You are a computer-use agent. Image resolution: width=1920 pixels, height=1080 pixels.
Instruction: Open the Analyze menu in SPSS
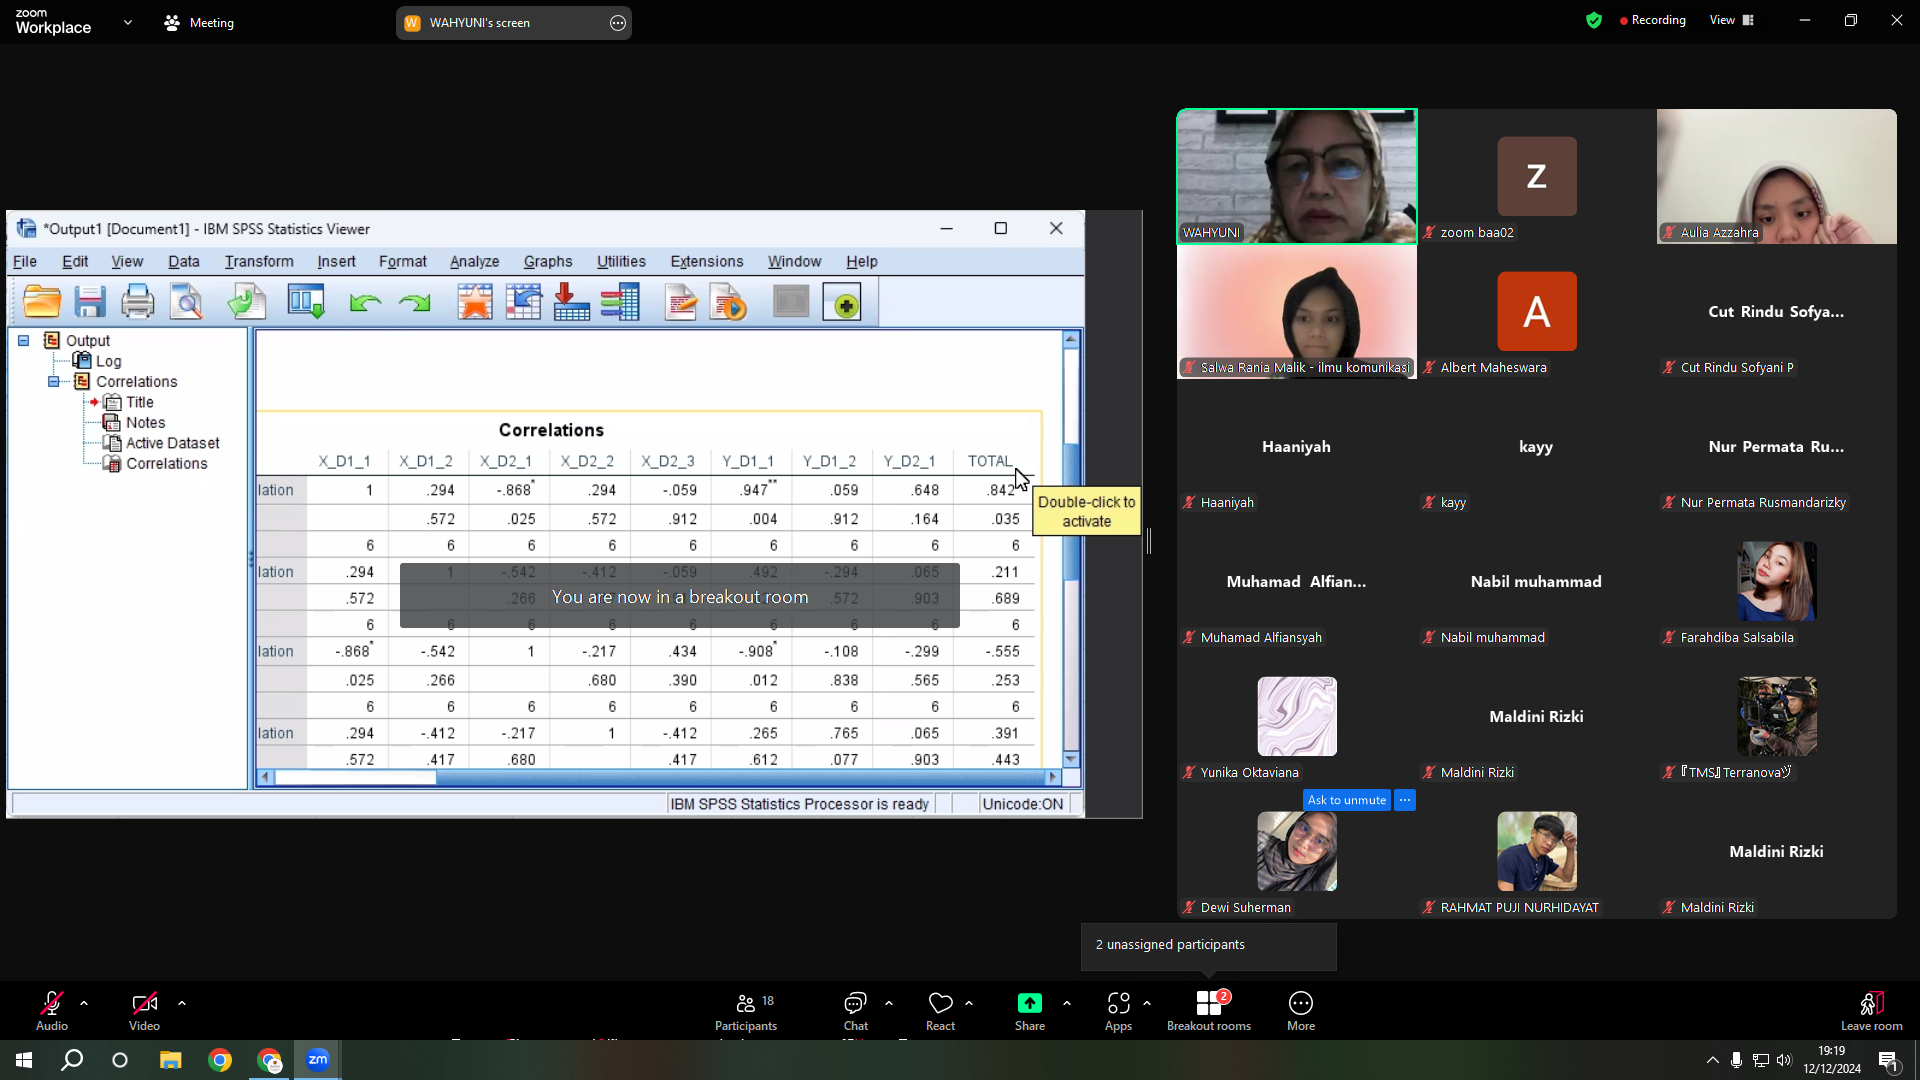pos(475,262)
